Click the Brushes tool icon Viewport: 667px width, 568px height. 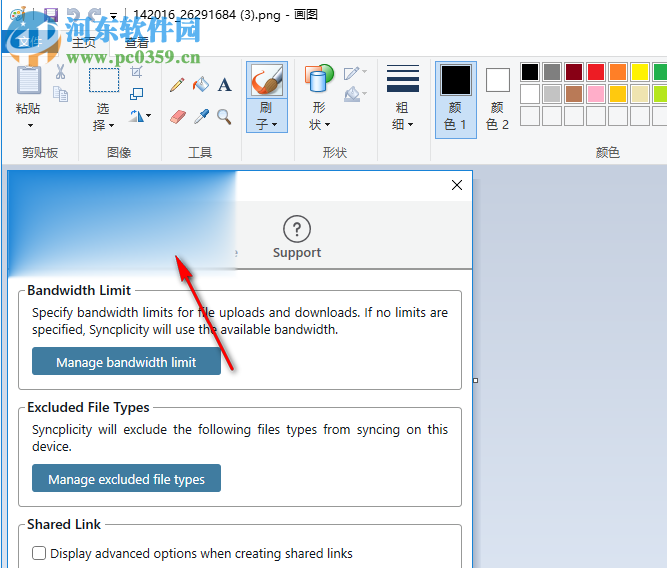[x=267, y=80]
